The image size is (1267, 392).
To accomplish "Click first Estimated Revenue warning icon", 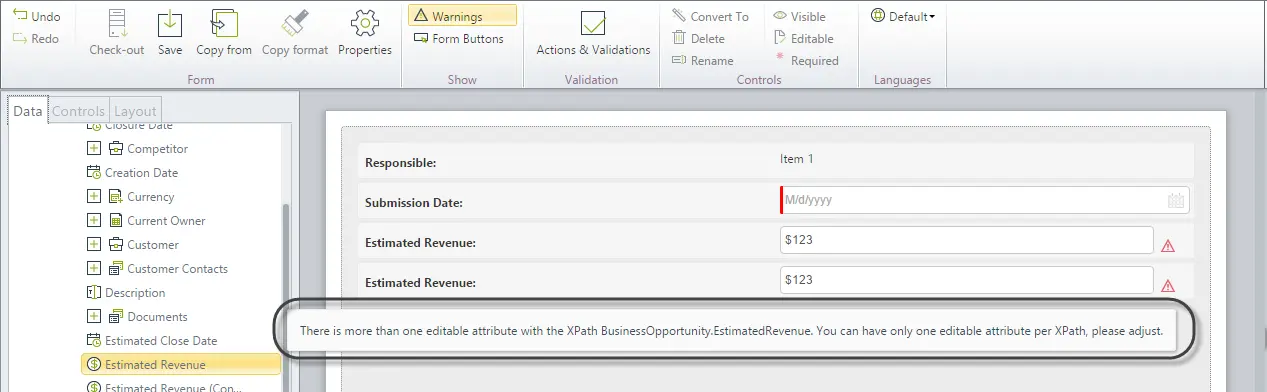I will 1167,245.
